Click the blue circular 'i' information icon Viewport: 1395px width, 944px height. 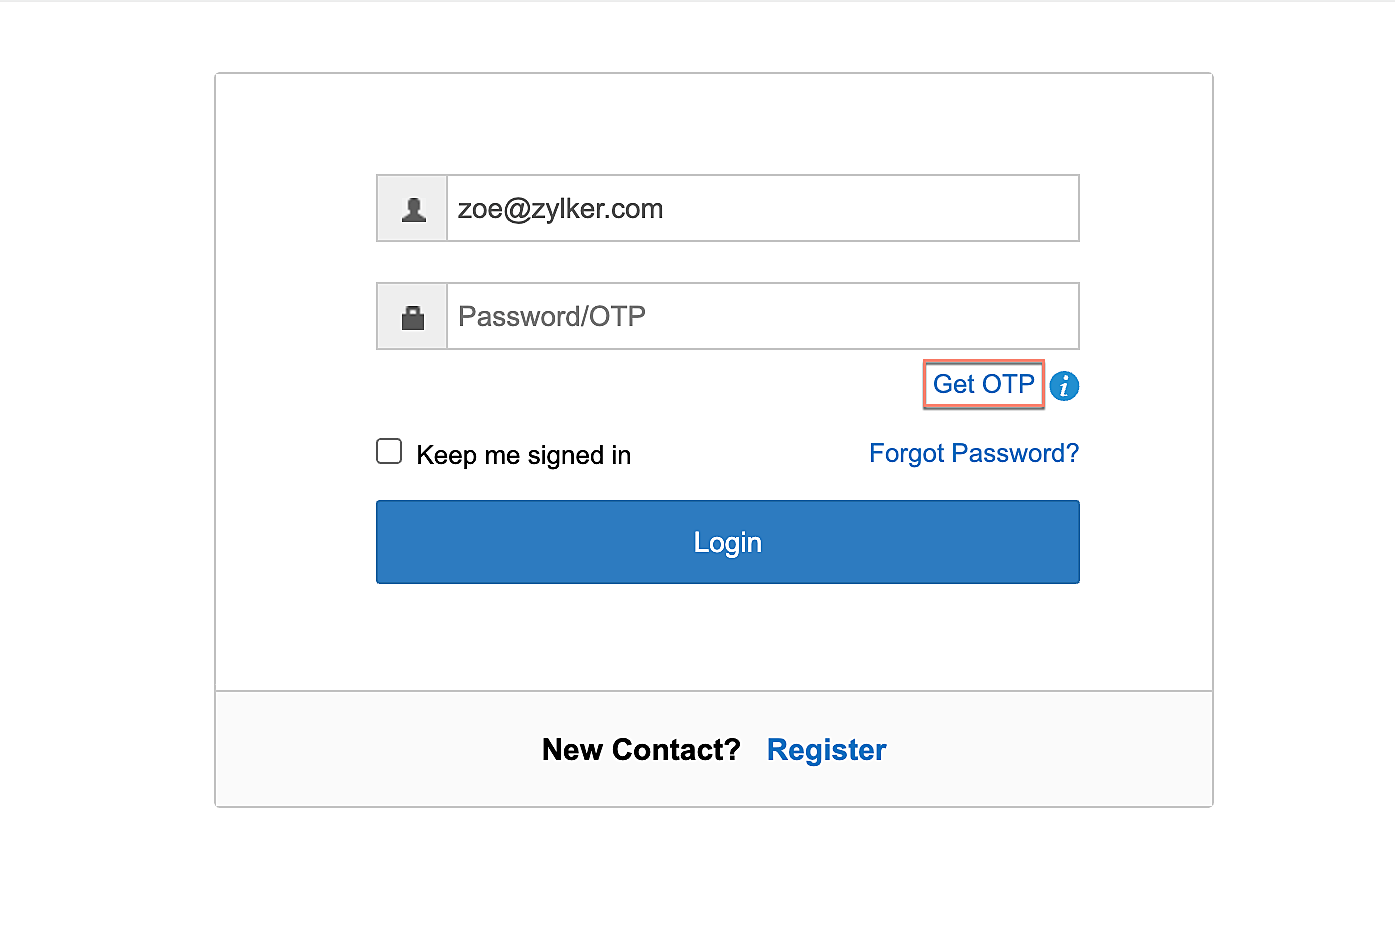coord(1064,386)
